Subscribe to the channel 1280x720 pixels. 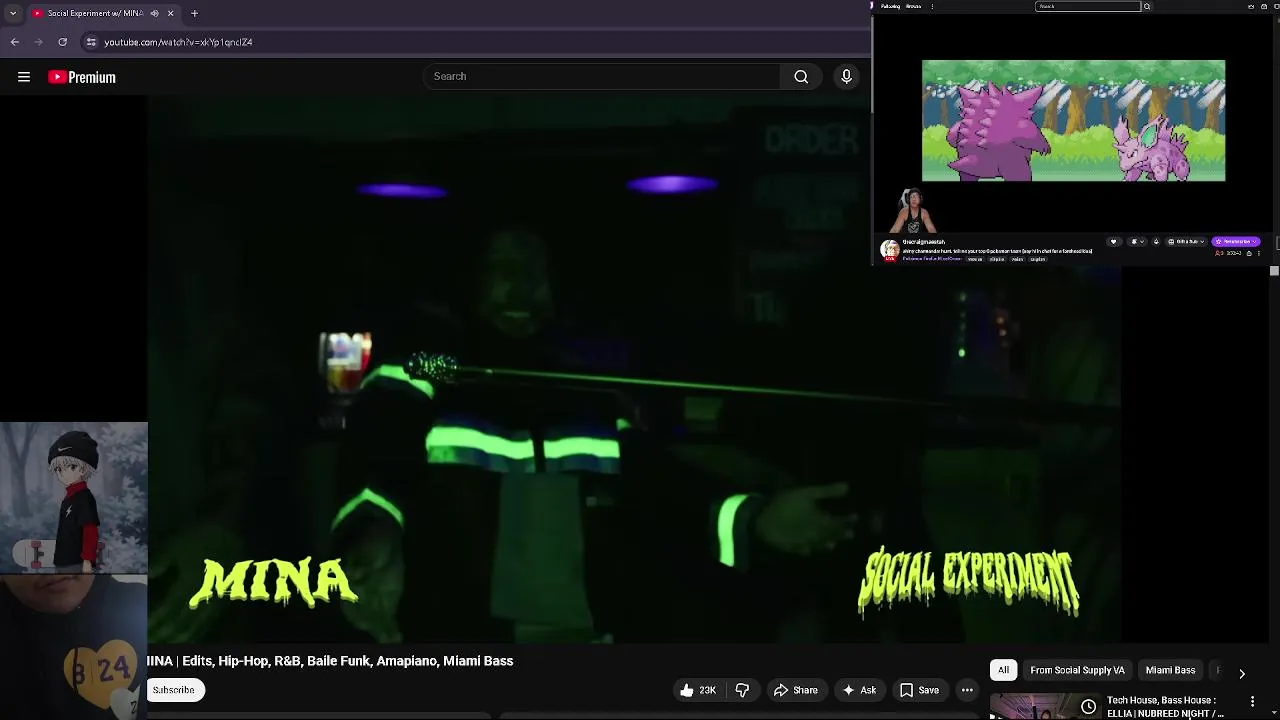pyautogui.click(x=174, y=690)
